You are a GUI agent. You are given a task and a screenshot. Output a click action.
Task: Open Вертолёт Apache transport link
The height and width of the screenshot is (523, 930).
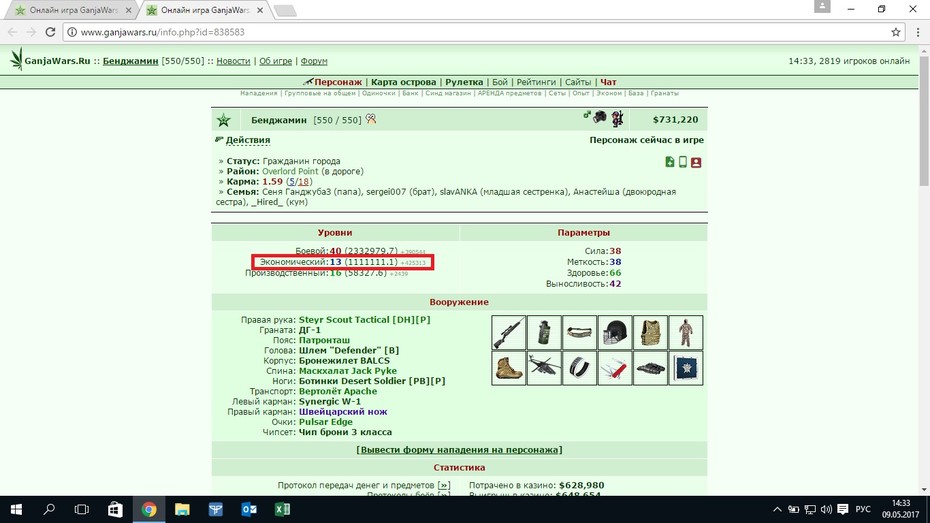point(337,391)
